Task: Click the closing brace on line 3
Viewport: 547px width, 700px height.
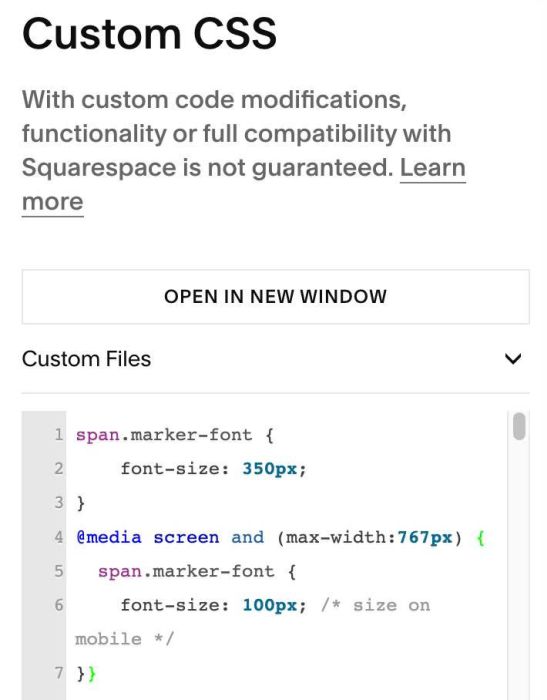Action: [80, 503]
